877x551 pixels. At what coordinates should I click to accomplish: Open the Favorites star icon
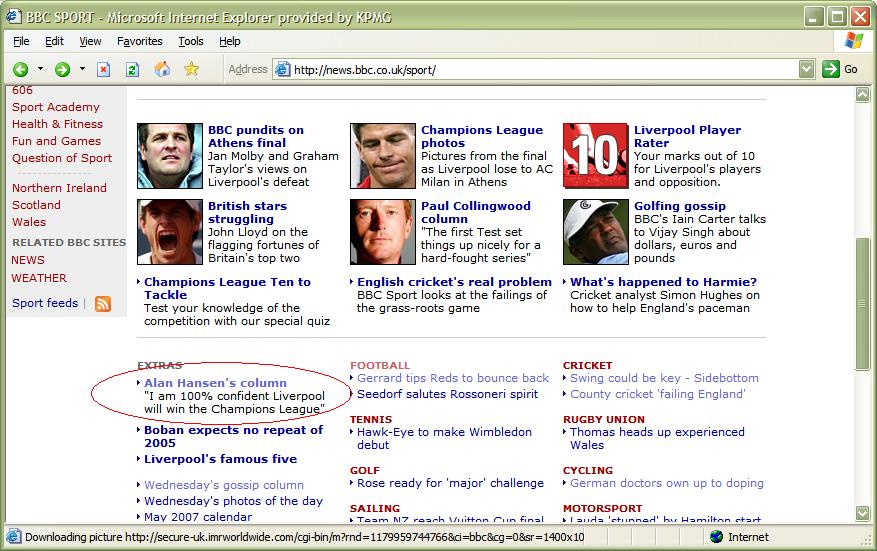pos(191,69)
